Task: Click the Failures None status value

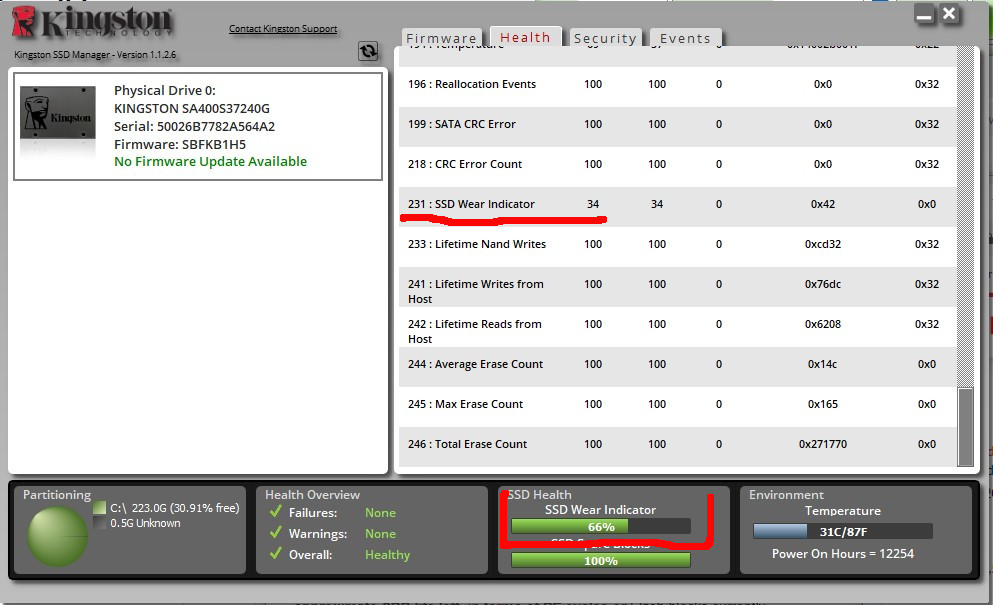Action: click(380, 513)
